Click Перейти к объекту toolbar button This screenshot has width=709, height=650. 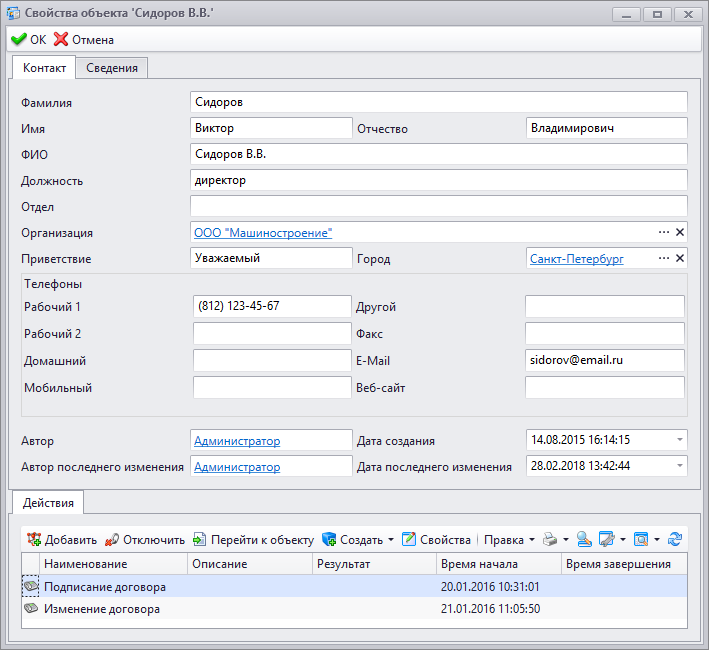point(253,540)
